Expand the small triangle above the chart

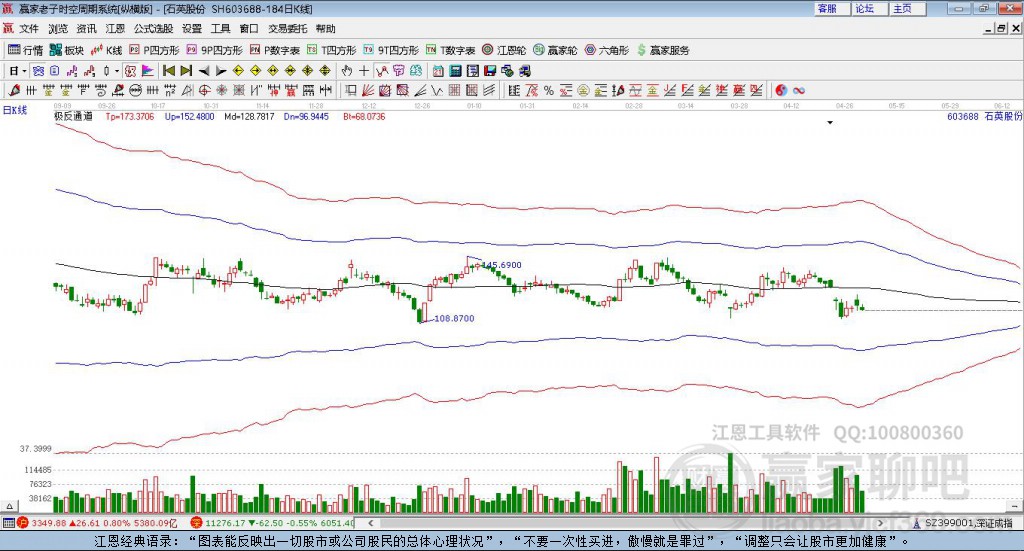click(x=830, y=123)
